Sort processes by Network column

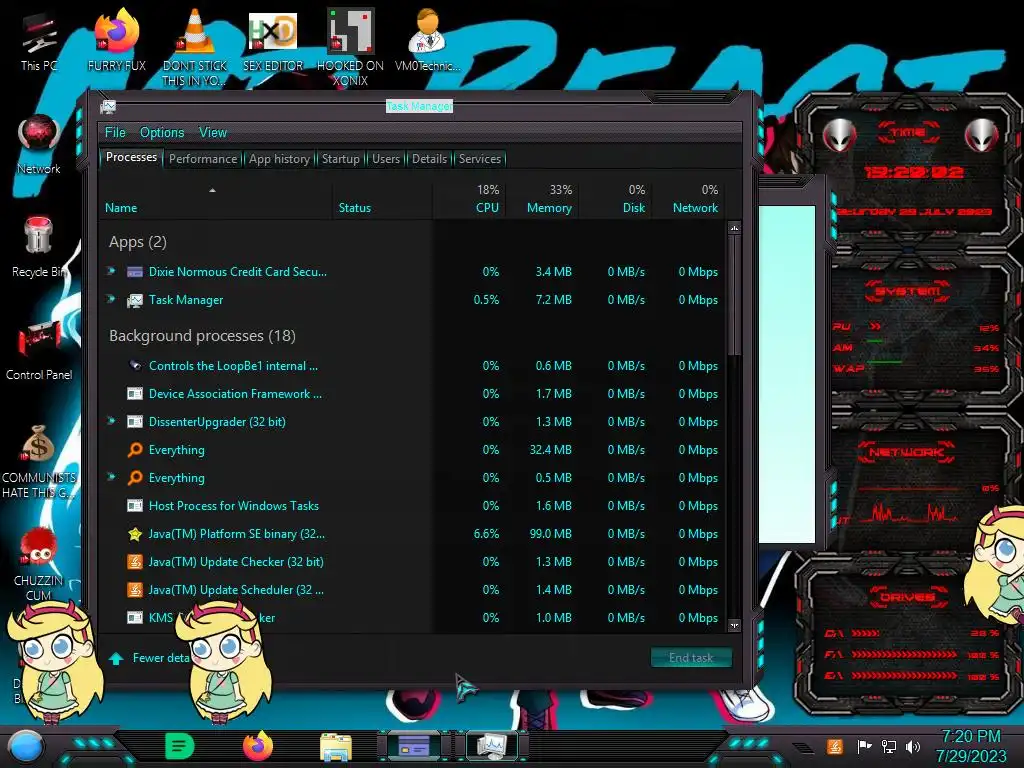[x=688, y=199]
